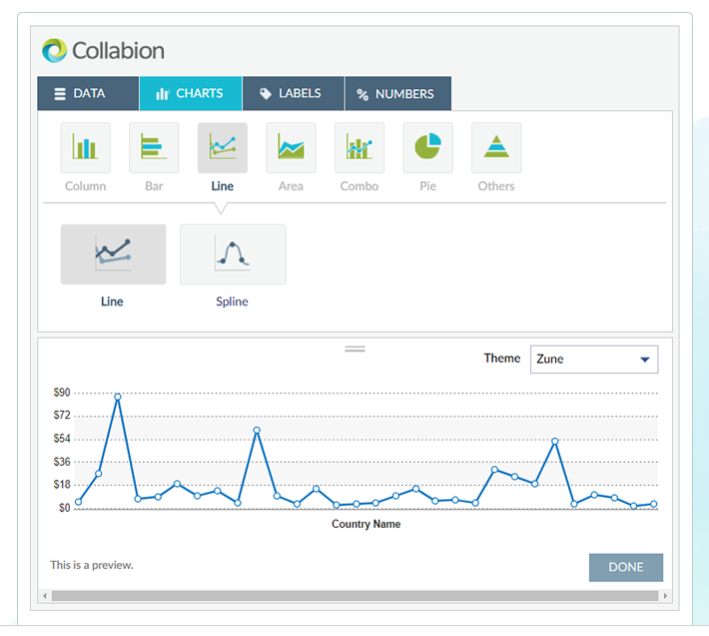Screen dimensions: 709x636
Task: Click the 'Theme' label text
Action: click(x=502, y=358)
